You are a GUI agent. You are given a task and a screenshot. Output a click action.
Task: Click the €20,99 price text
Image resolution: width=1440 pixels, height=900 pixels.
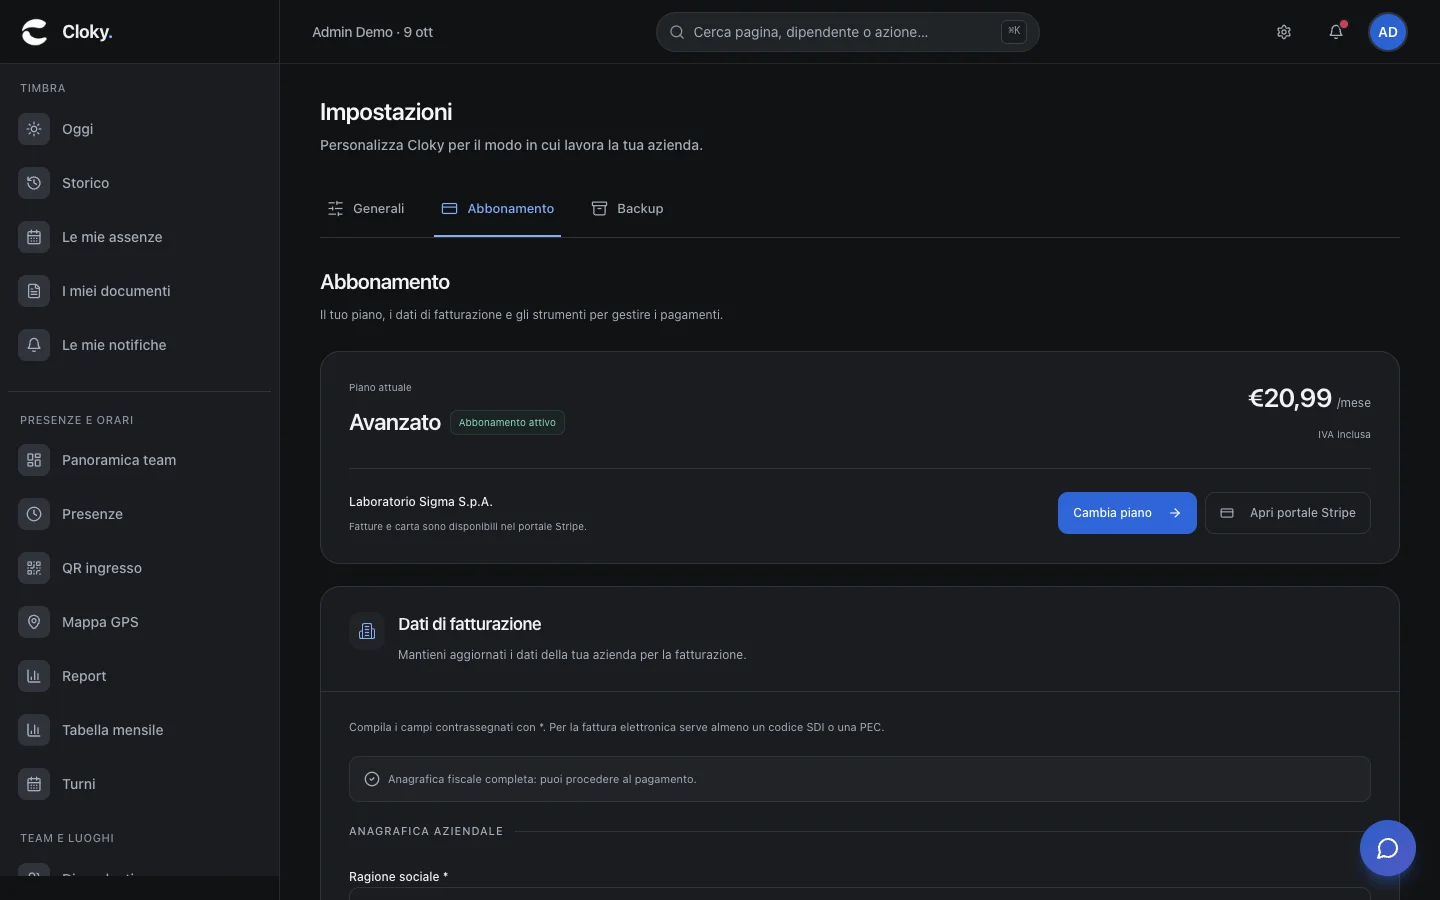1290,398
